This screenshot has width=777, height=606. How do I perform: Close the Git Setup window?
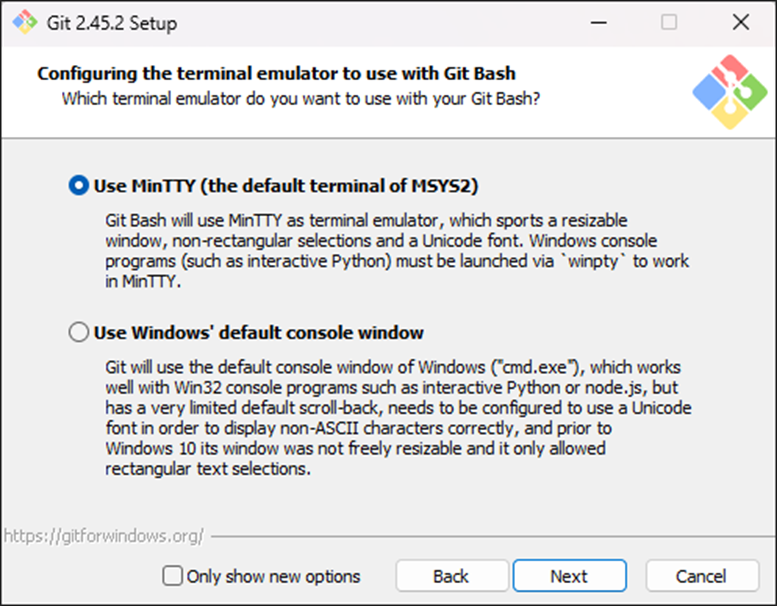coord(740,22)
